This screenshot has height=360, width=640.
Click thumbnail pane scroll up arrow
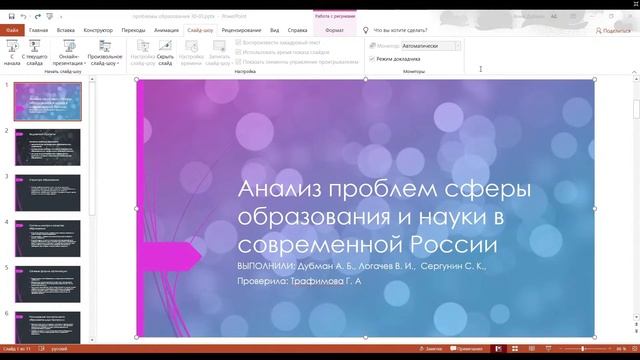(x=92, y=79)
